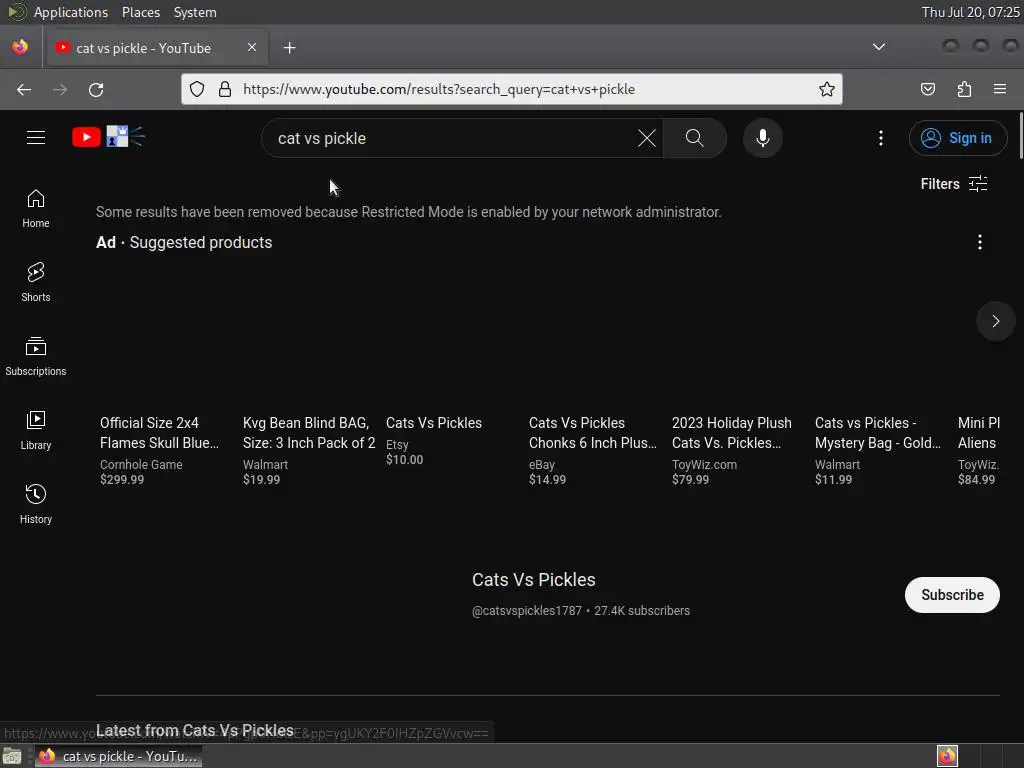Close the 'cat vs pickle - YouTube' tab
1024x768 pixels.
coord(252,47)
